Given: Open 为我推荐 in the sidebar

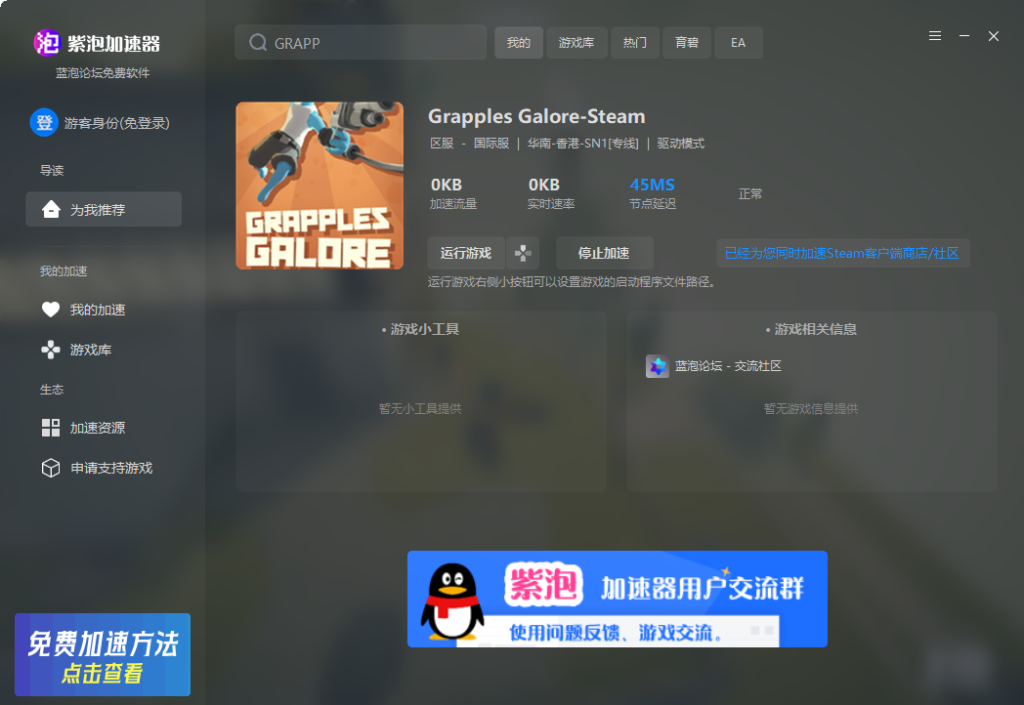Looking at the screenshot, I should (104, 209).
